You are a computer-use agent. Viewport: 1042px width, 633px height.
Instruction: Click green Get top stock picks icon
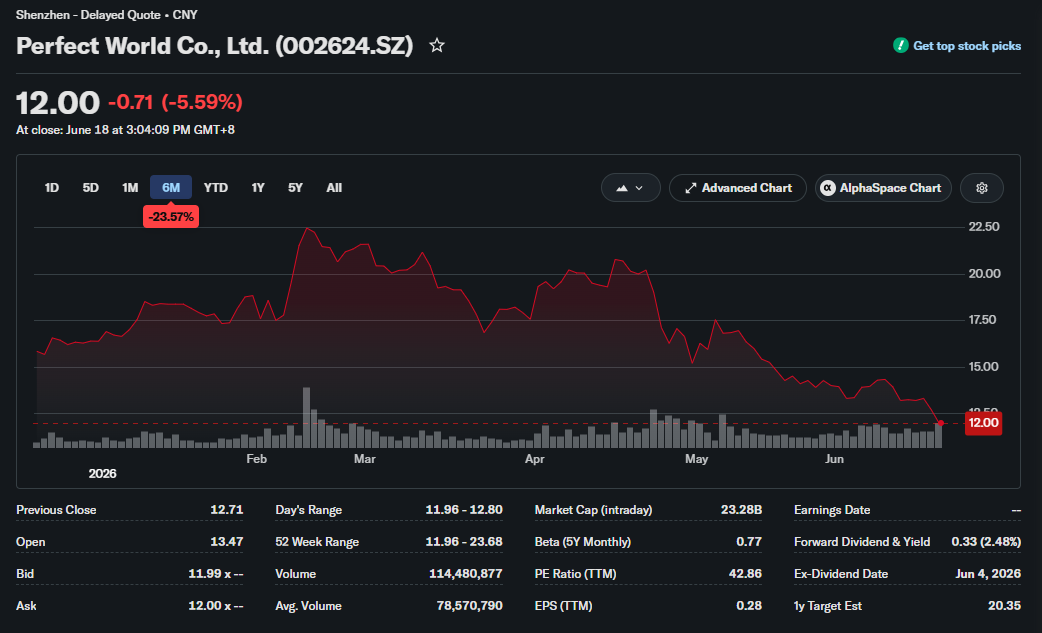(x=900, y=46)
